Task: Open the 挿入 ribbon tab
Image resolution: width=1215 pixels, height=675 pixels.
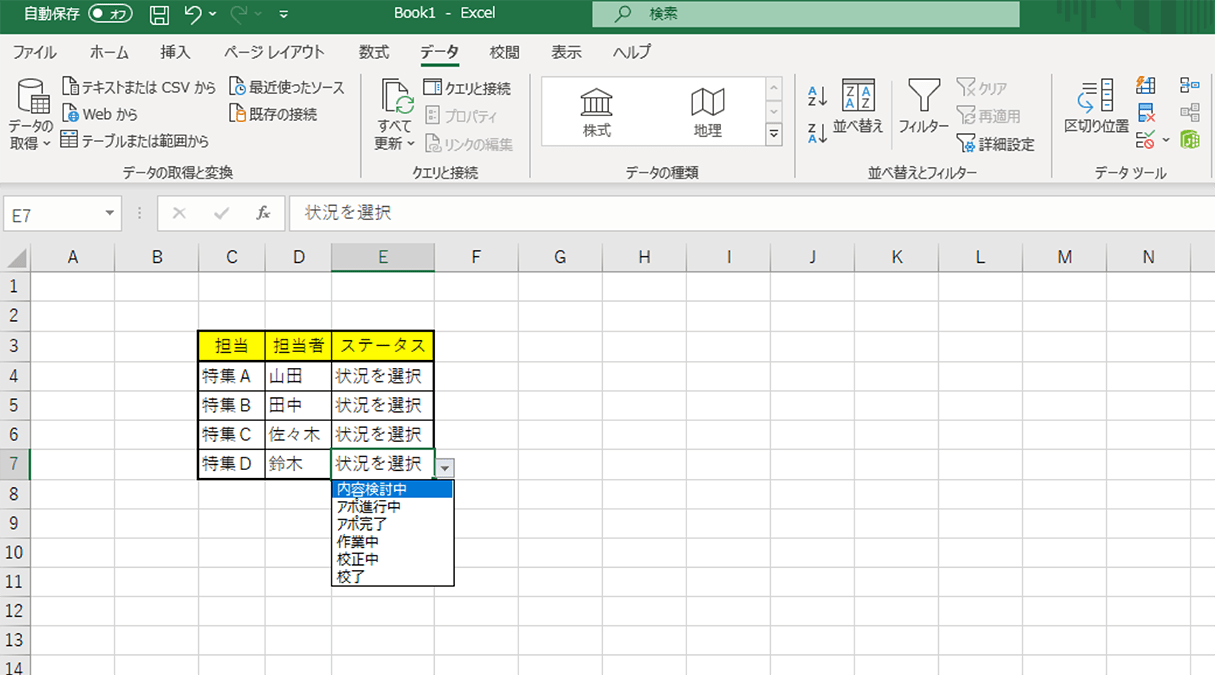Action: [x=175, y=52]
